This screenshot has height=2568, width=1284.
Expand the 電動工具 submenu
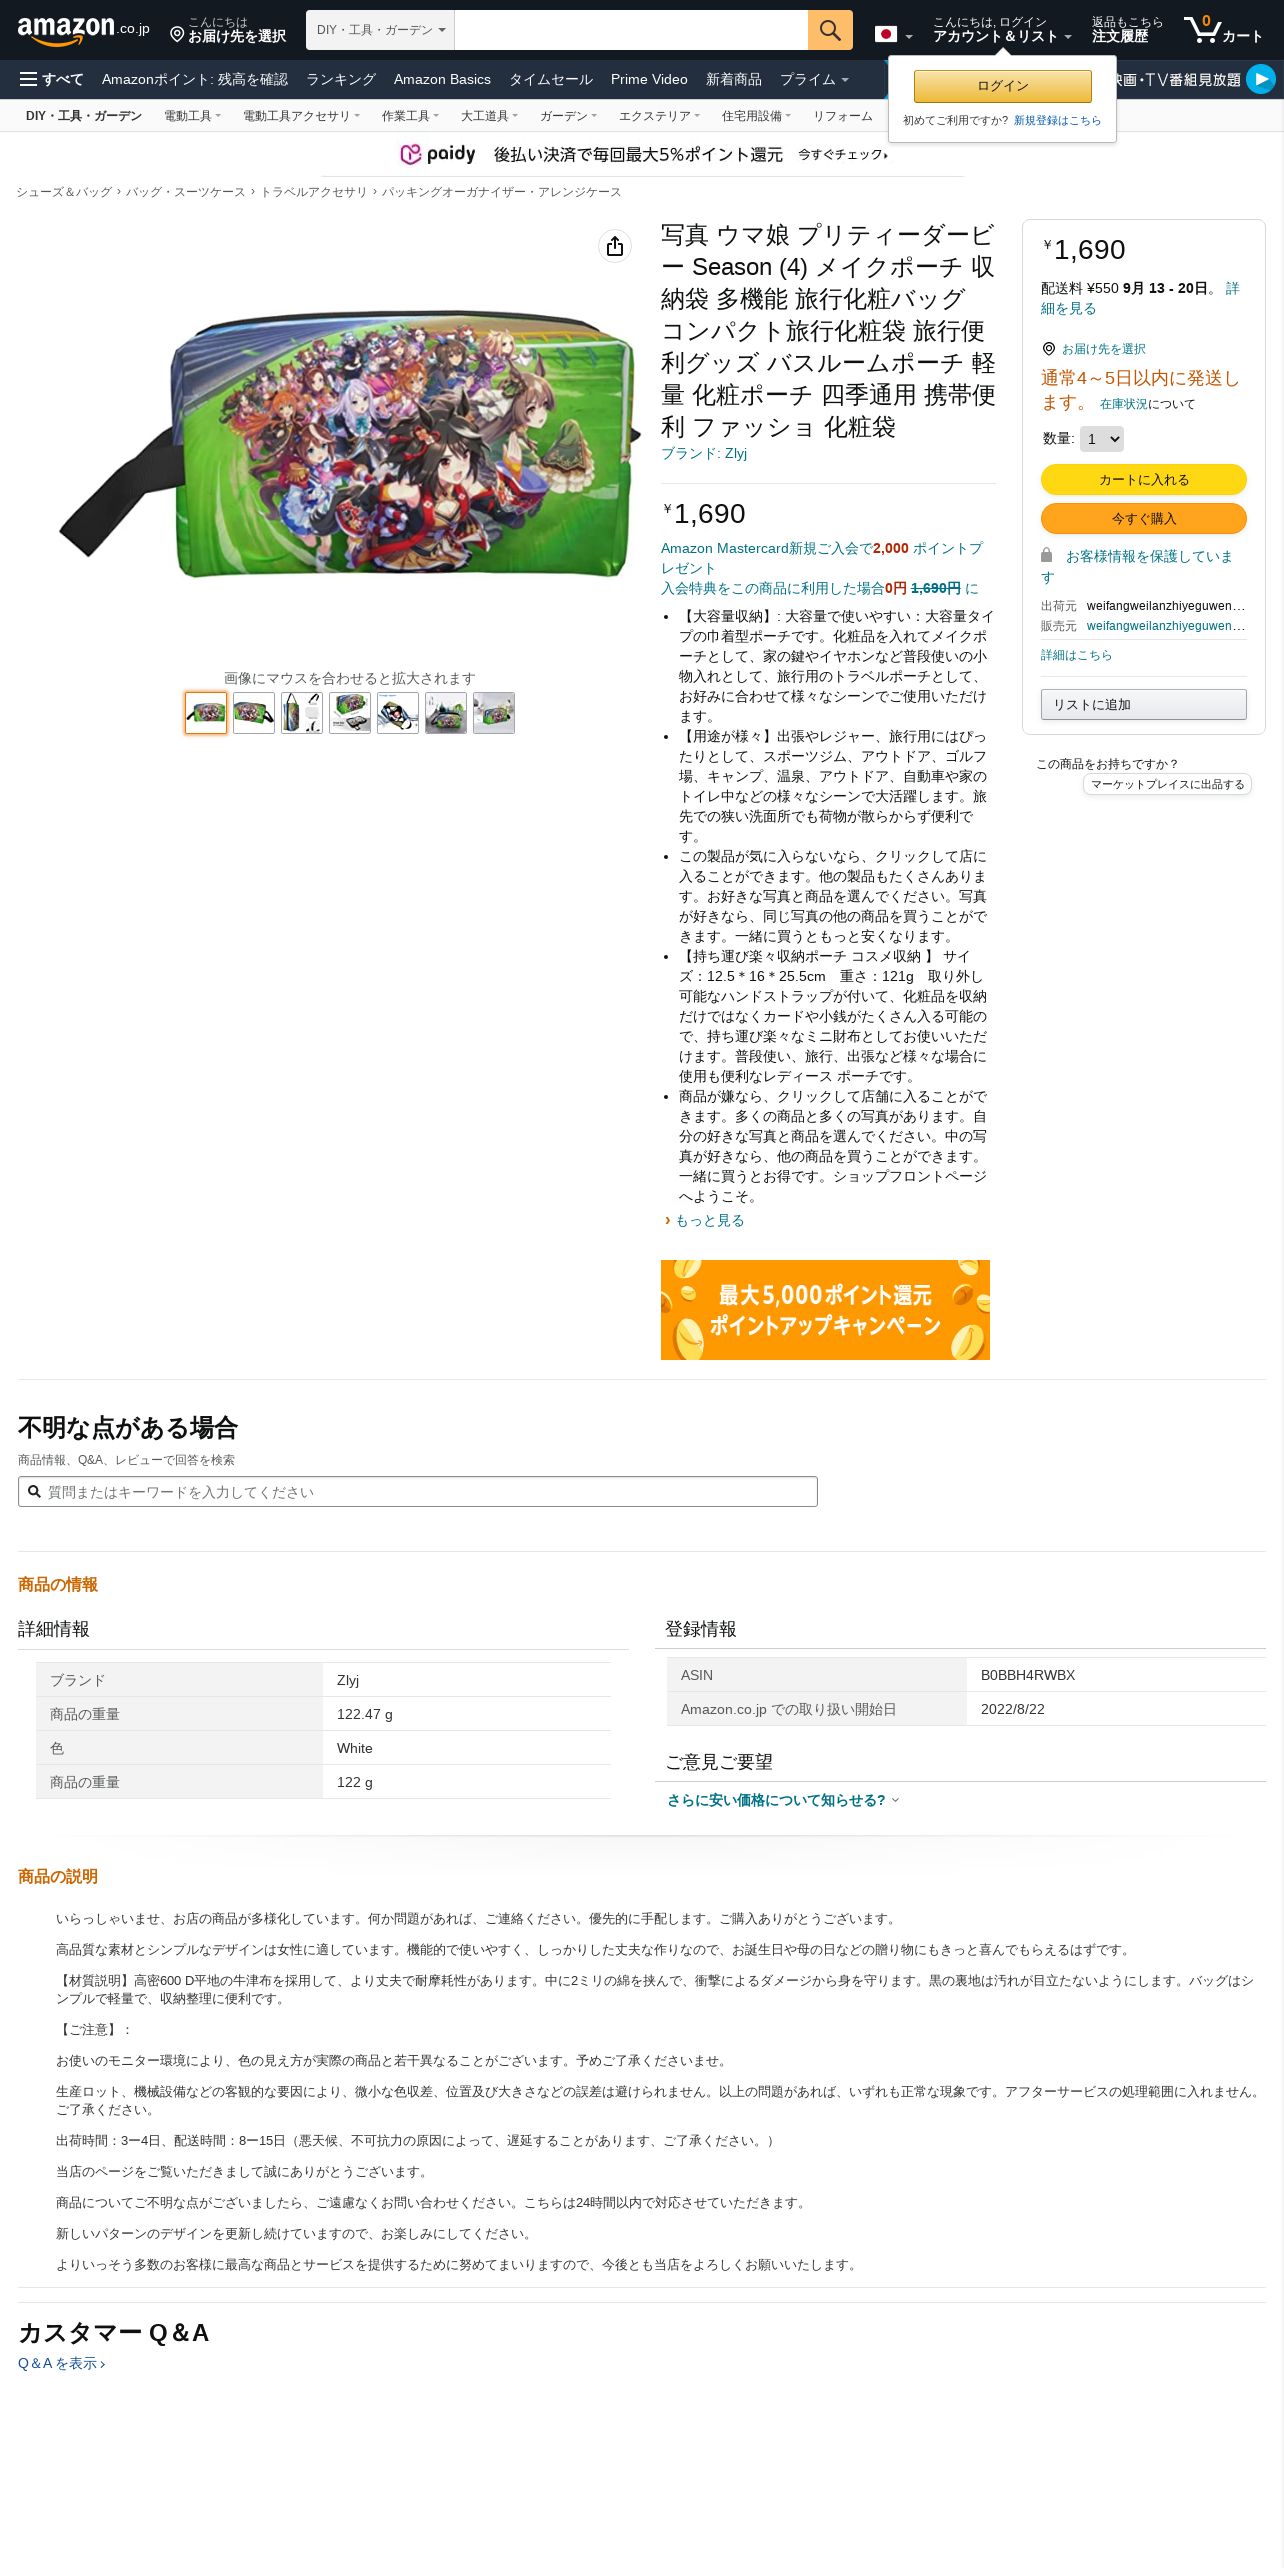coord(192,116)
